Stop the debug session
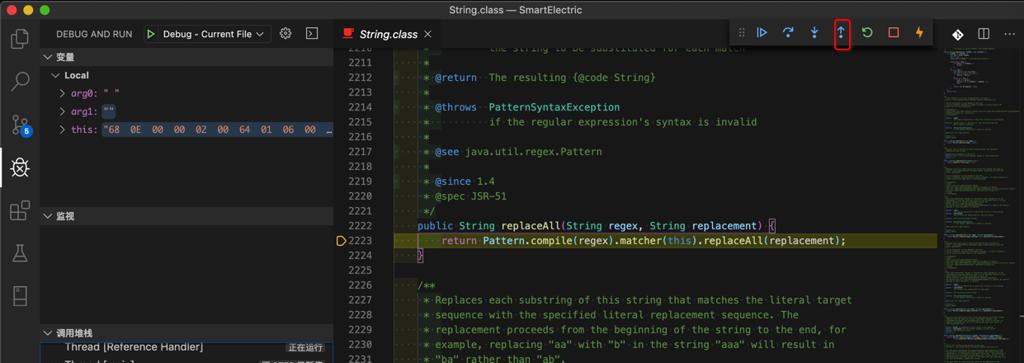The width and height of the screenshot is (1024, 363). (893, 33)
